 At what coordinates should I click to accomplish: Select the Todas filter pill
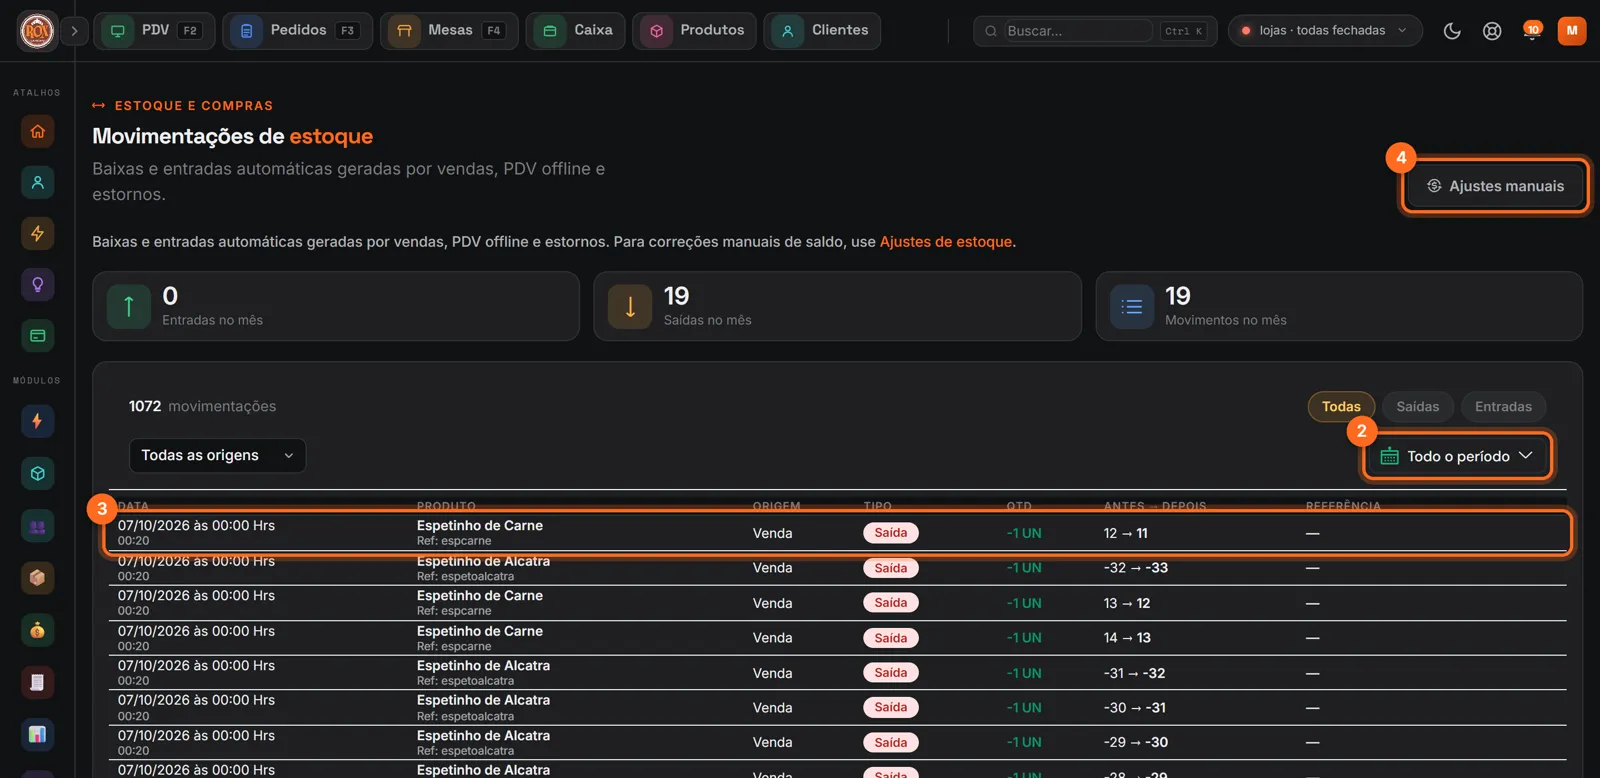pyautogui.click(x=1341, y=407)
